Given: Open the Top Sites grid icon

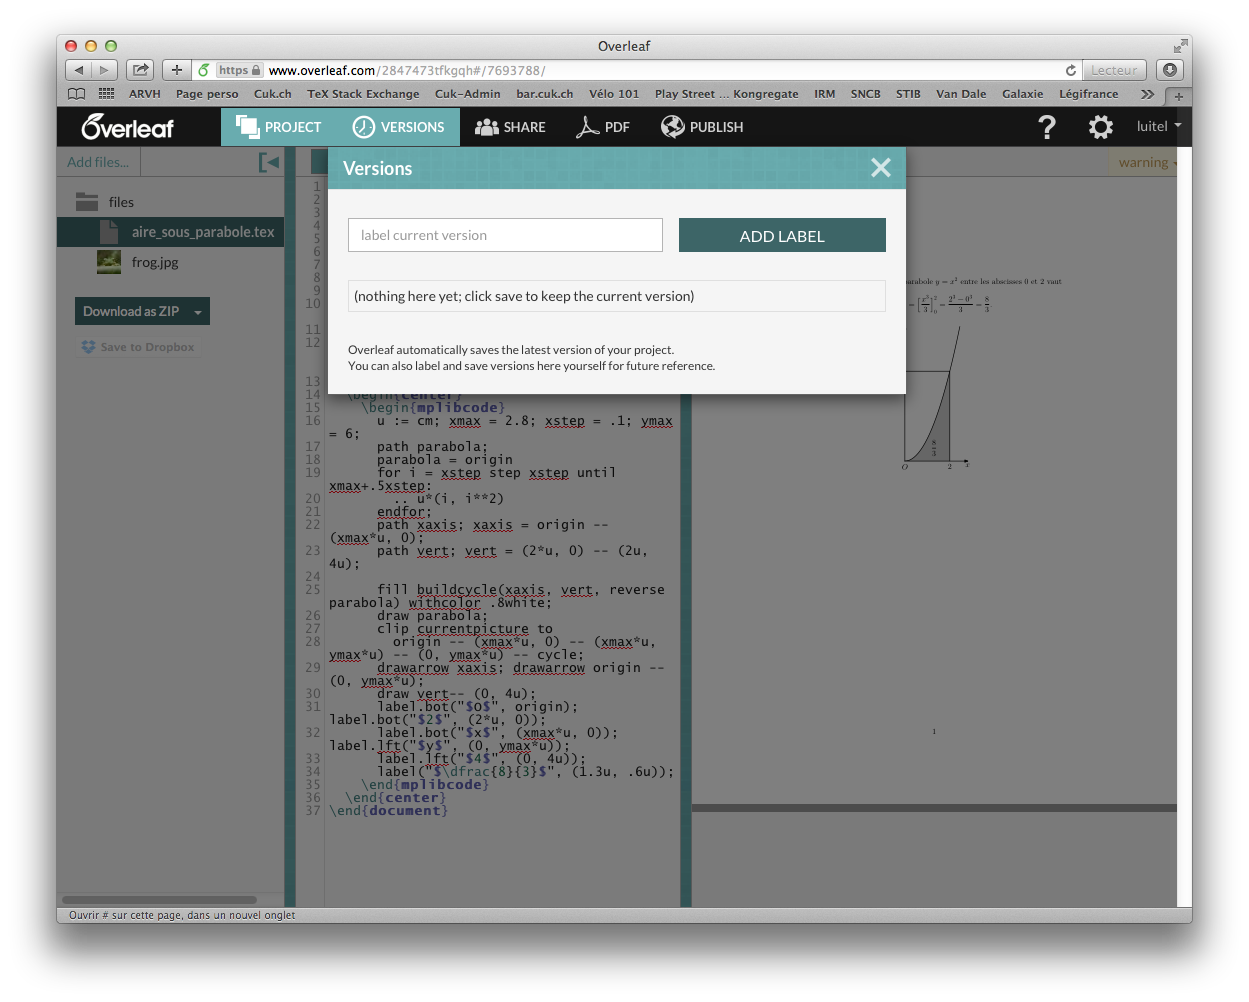Looking at the screenshot, I should pyautogui.click(x=106, y=94).
